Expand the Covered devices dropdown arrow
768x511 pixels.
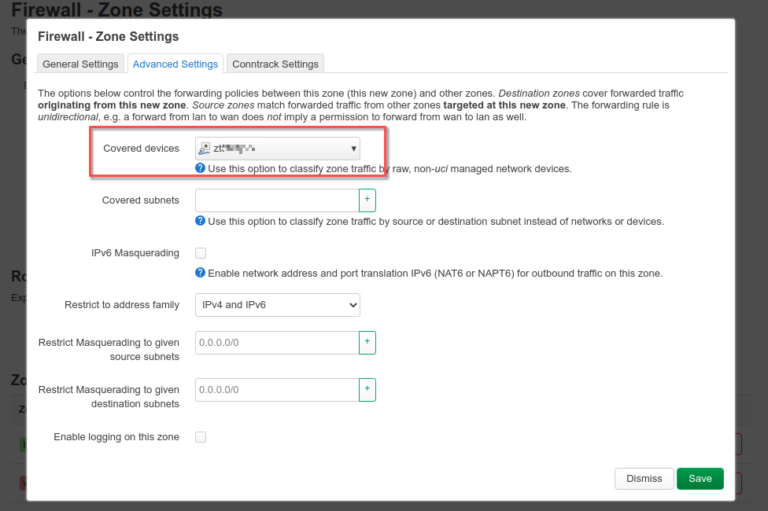tap(353, 149)
